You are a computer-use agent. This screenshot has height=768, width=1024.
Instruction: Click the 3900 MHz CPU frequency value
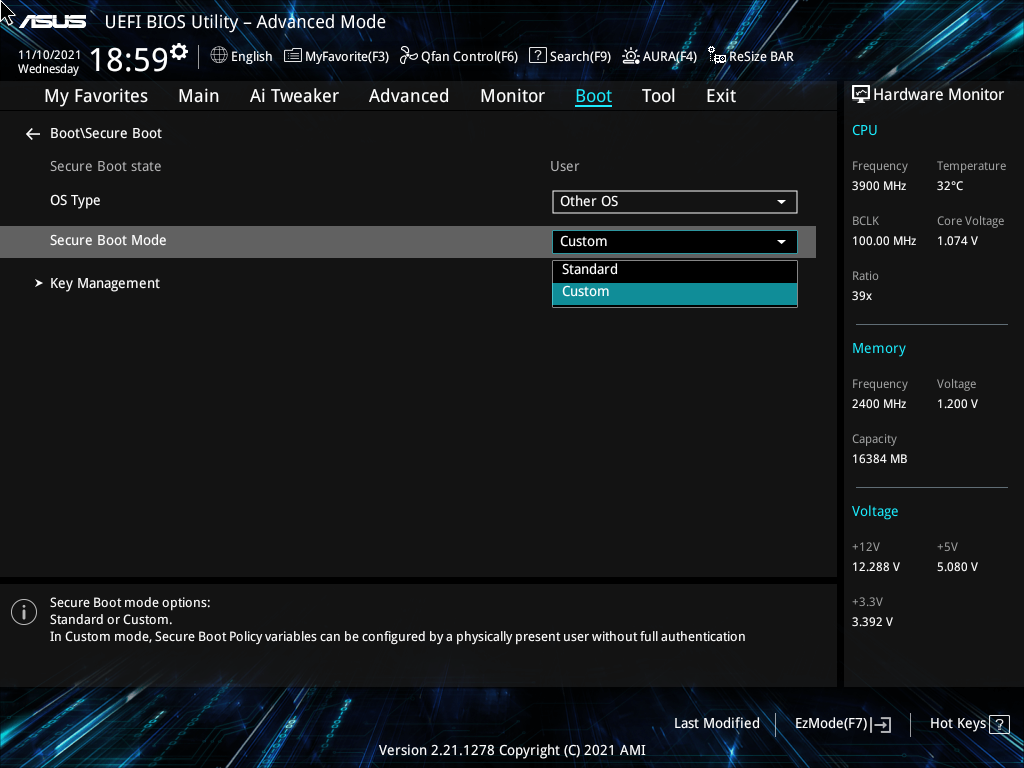[878, 186]
